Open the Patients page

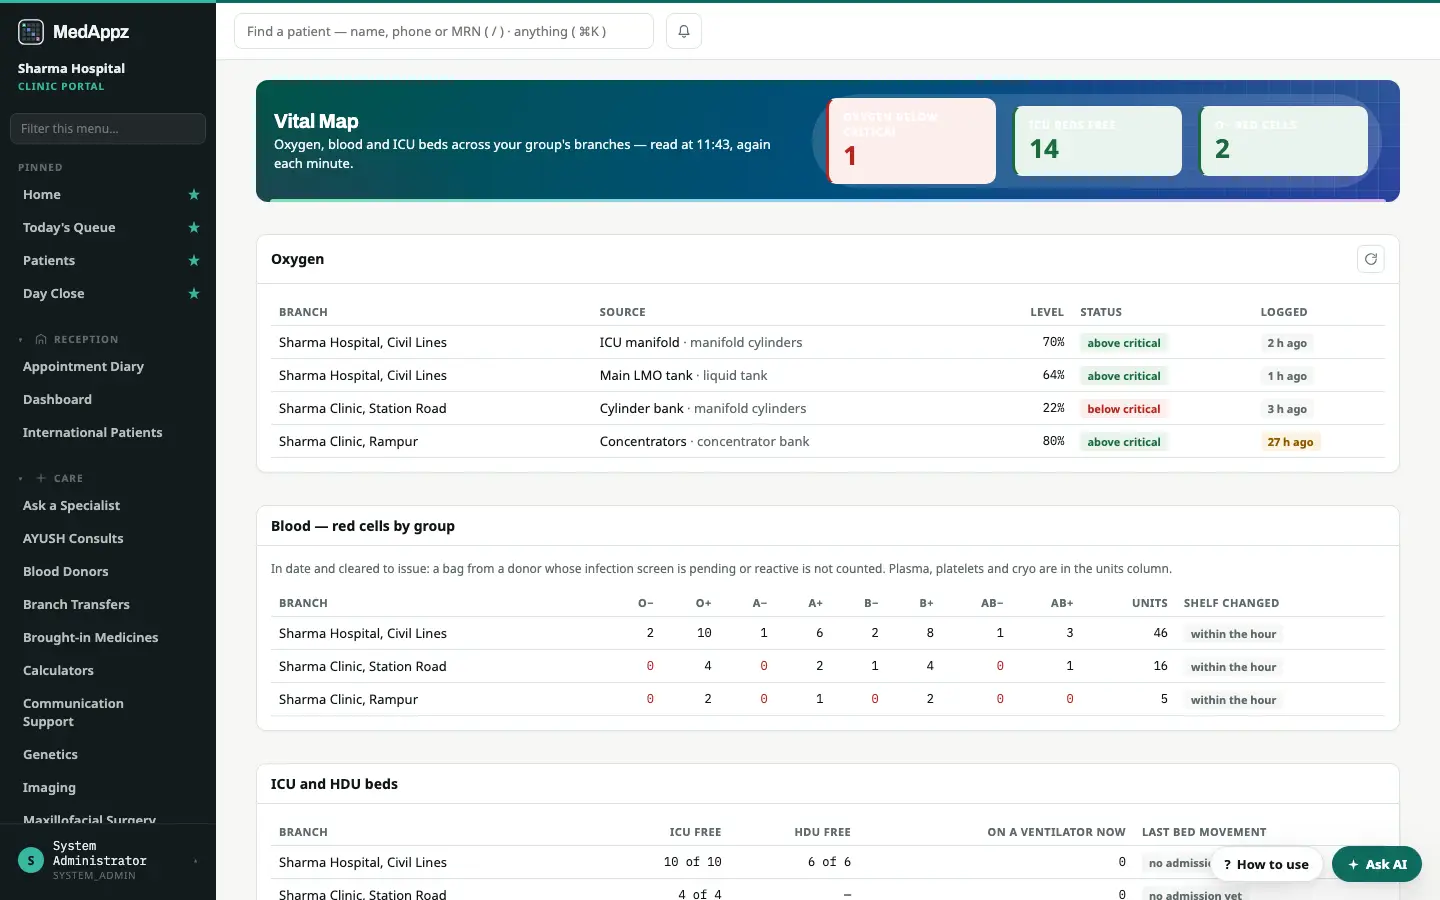[49, 260]
